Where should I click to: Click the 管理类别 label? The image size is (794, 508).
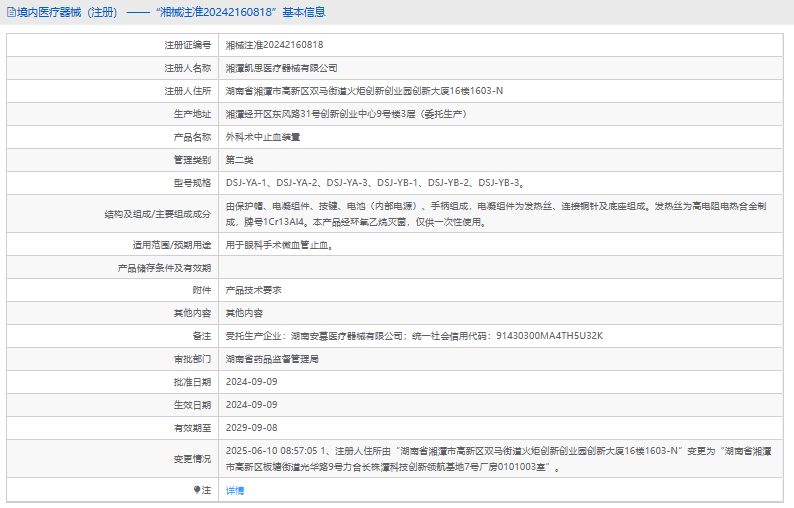(192, 160)
